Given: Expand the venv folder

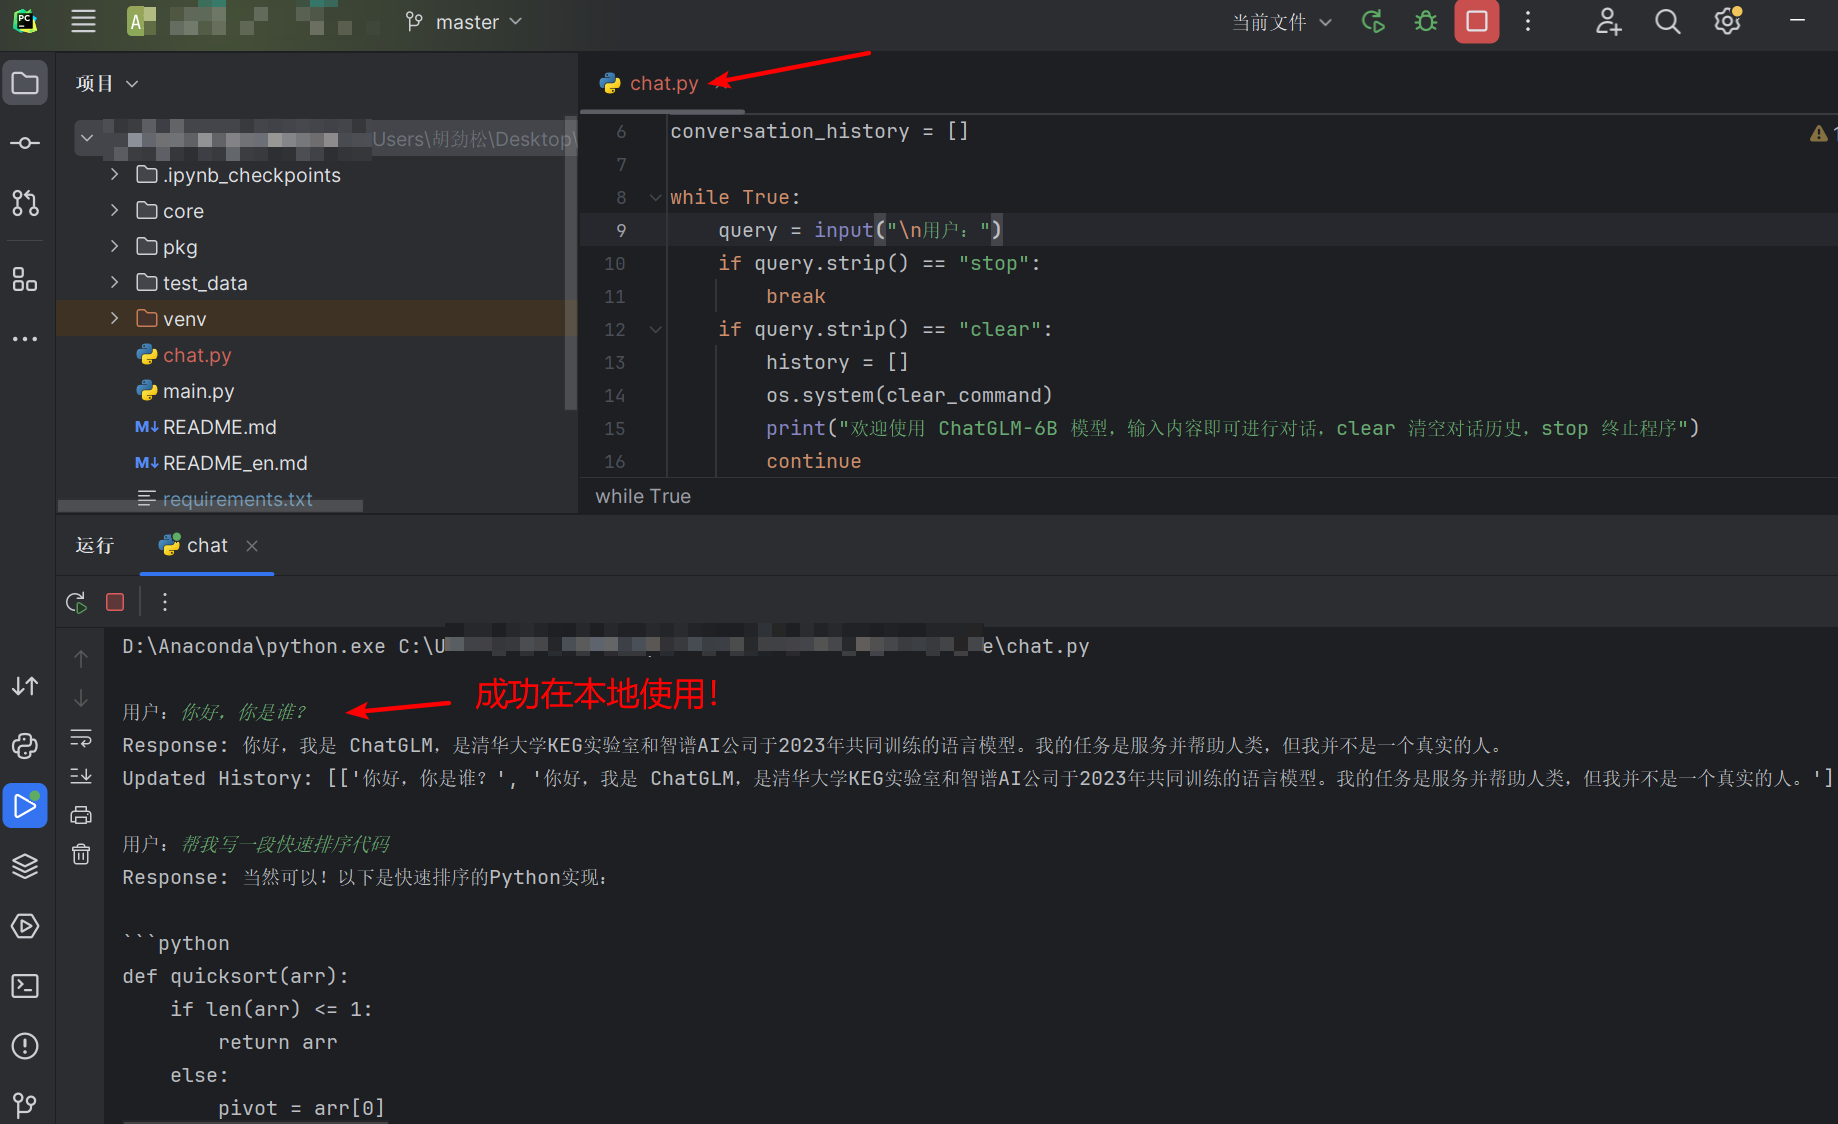Looking at the screenshot, I should pyautogui.click(x=114, y=319).
